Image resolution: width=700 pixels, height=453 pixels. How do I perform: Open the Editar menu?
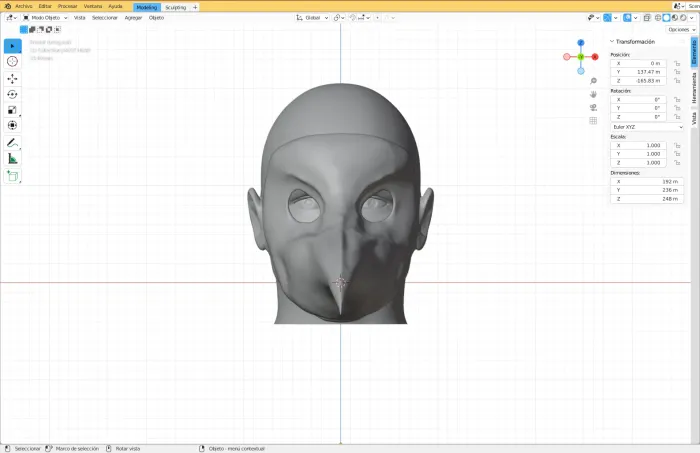point(45,6)
